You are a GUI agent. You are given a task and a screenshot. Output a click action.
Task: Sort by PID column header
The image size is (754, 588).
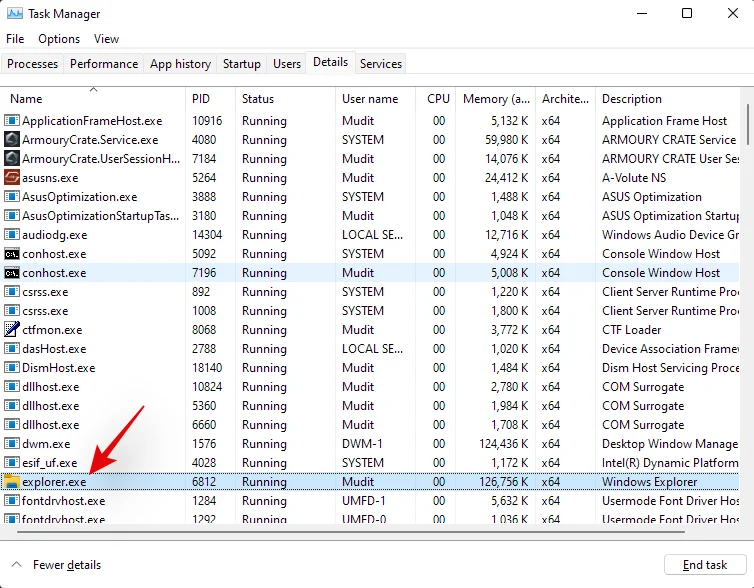pyautogui.click(x=202, y=99)
